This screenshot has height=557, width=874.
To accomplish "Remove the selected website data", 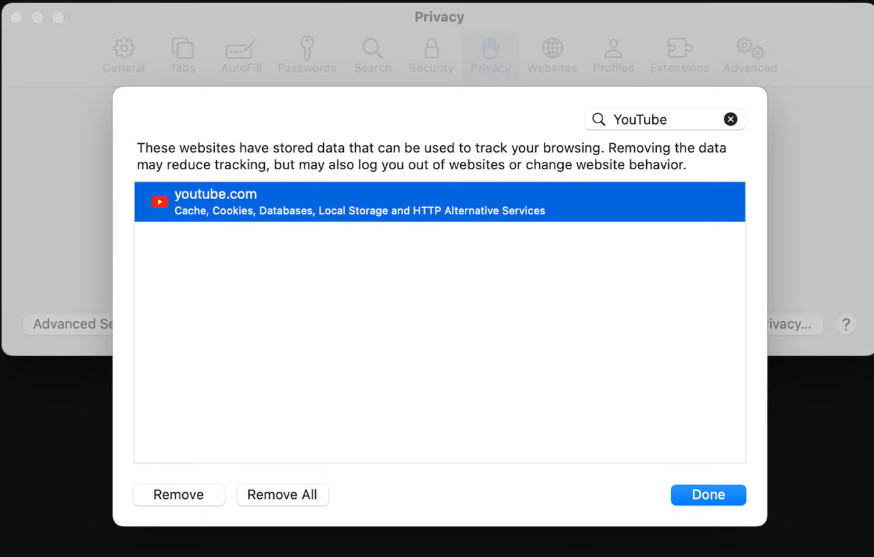I will click(179, 495).
